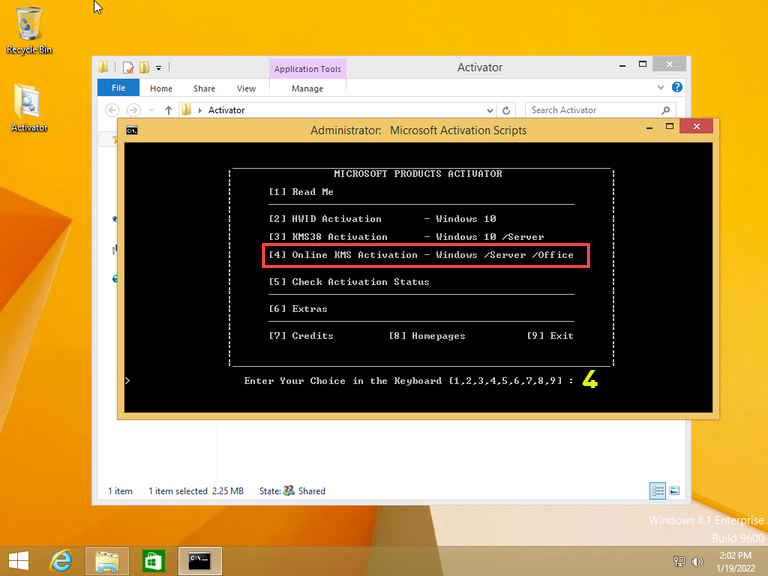
Task: Click the search magnifier icon in Explorer
Action: (x=666, y=110)
